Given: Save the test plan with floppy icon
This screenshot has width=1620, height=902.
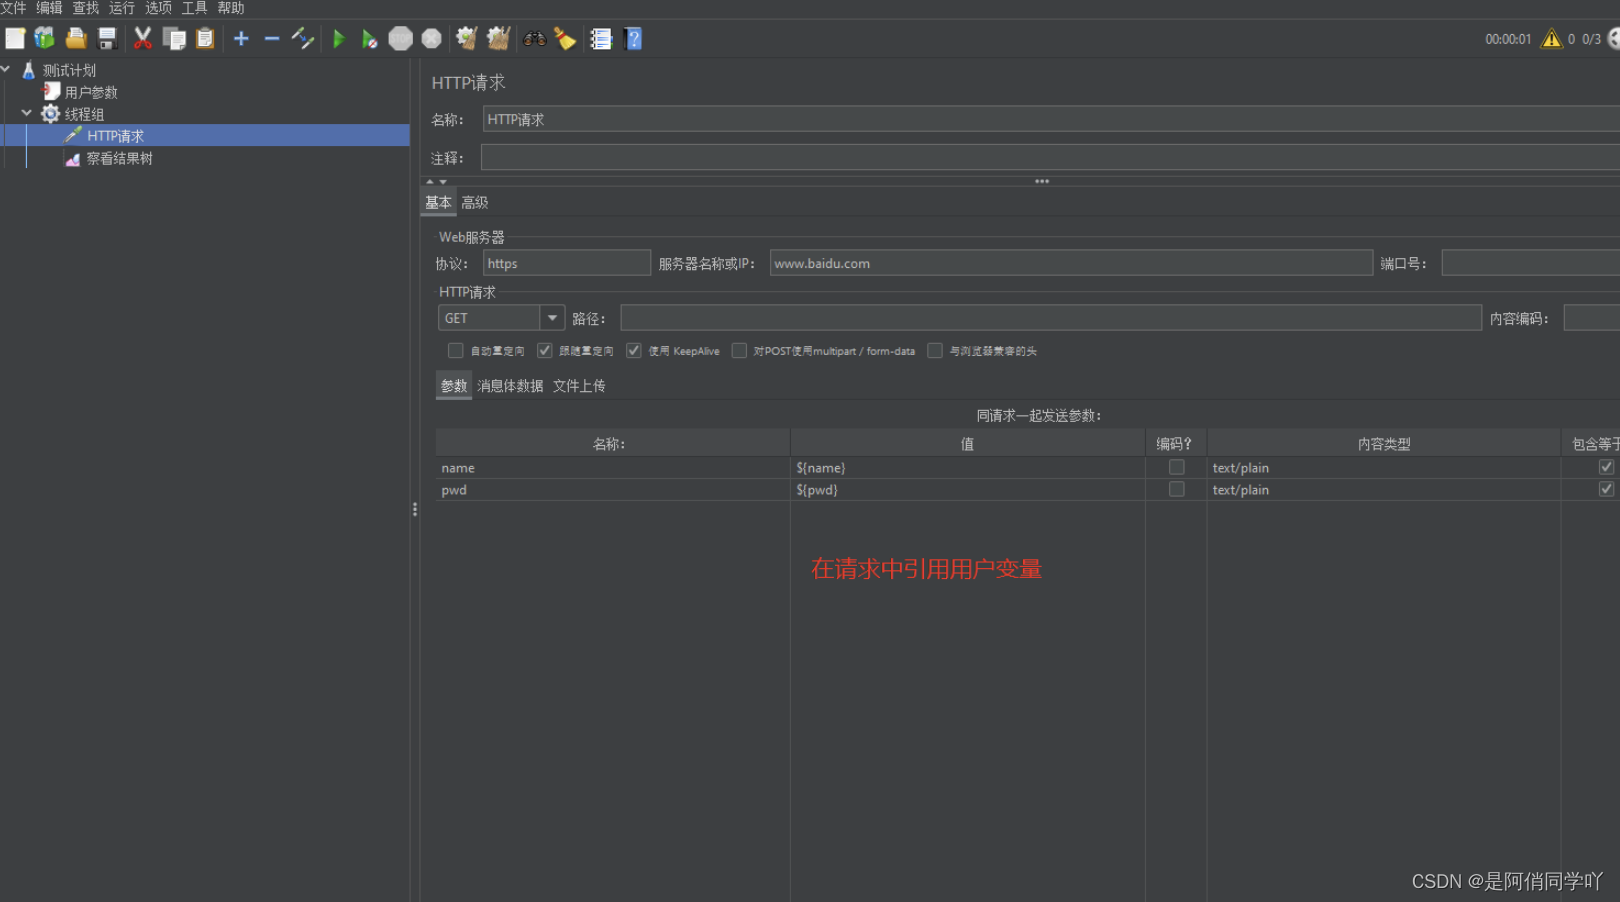Looking at the screenshot, I should coord(107,39).
